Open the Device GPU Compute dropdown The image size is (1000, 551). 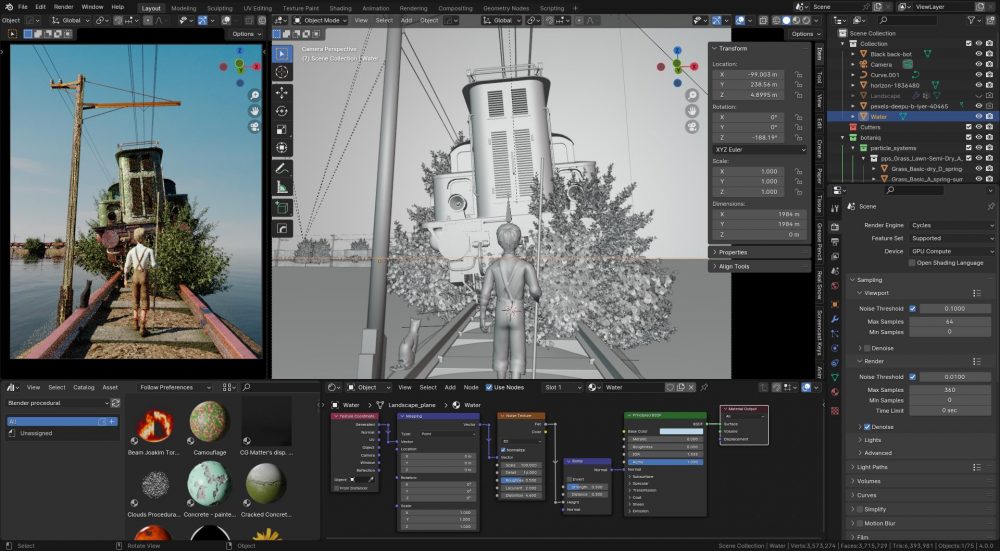point(952,251)
